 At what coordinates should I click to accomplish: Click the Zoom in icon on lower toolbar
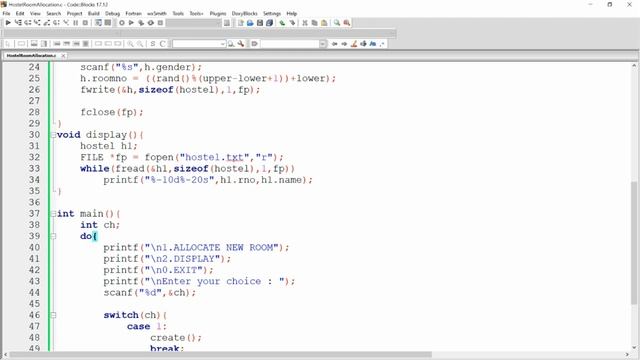tap(130, 44)
